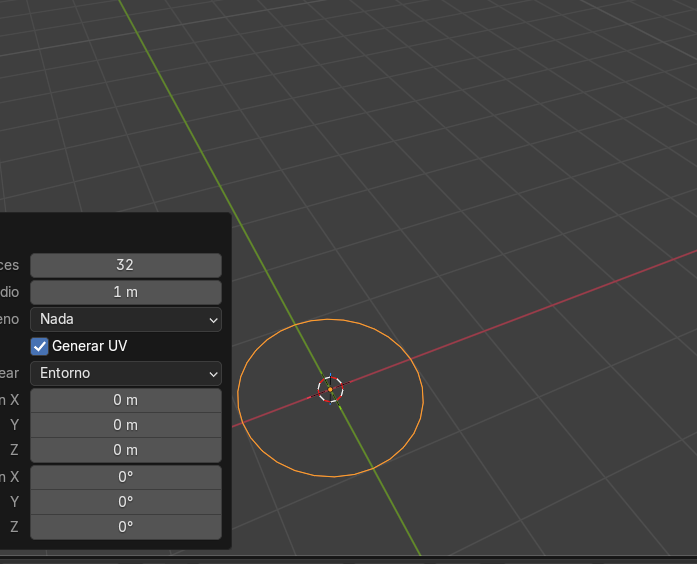Click the rotation X field
Image resolution: width=697 pixels, height=564 pixels.
126,477
